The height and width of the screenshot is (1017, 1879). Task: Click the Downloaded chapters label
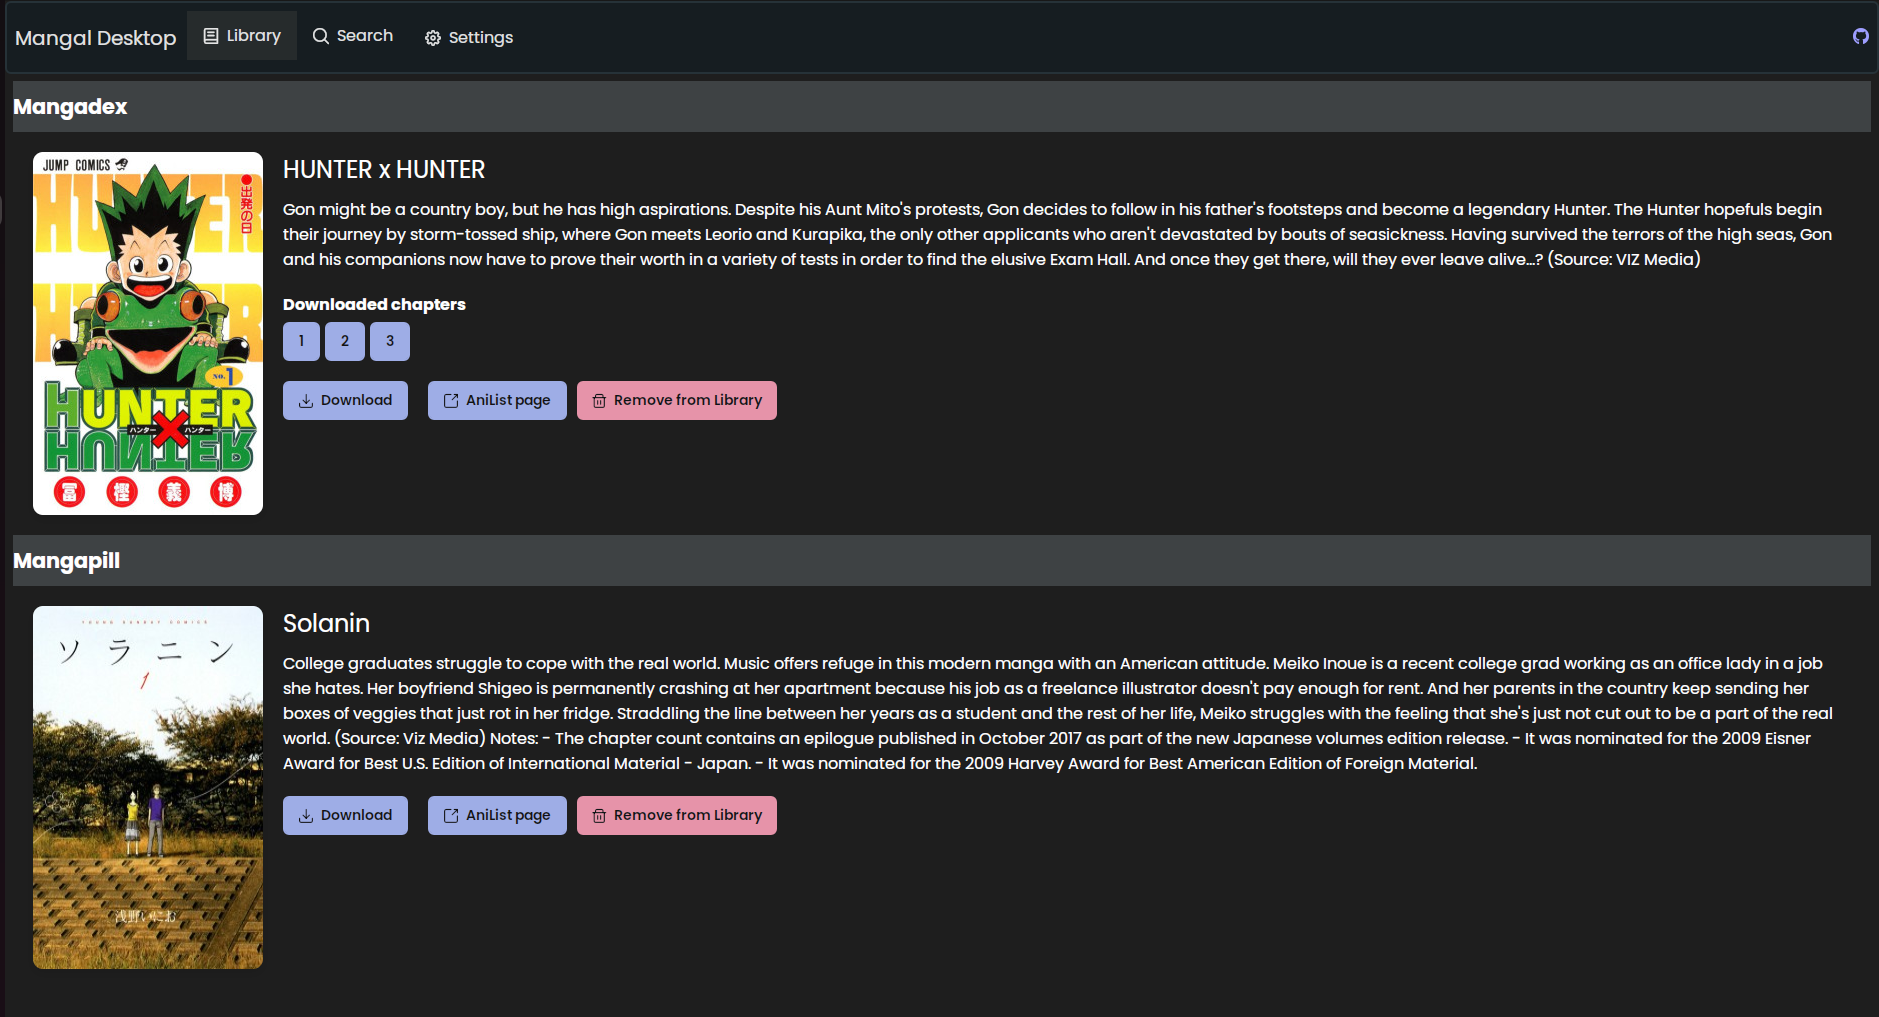(x=374, y=304)
